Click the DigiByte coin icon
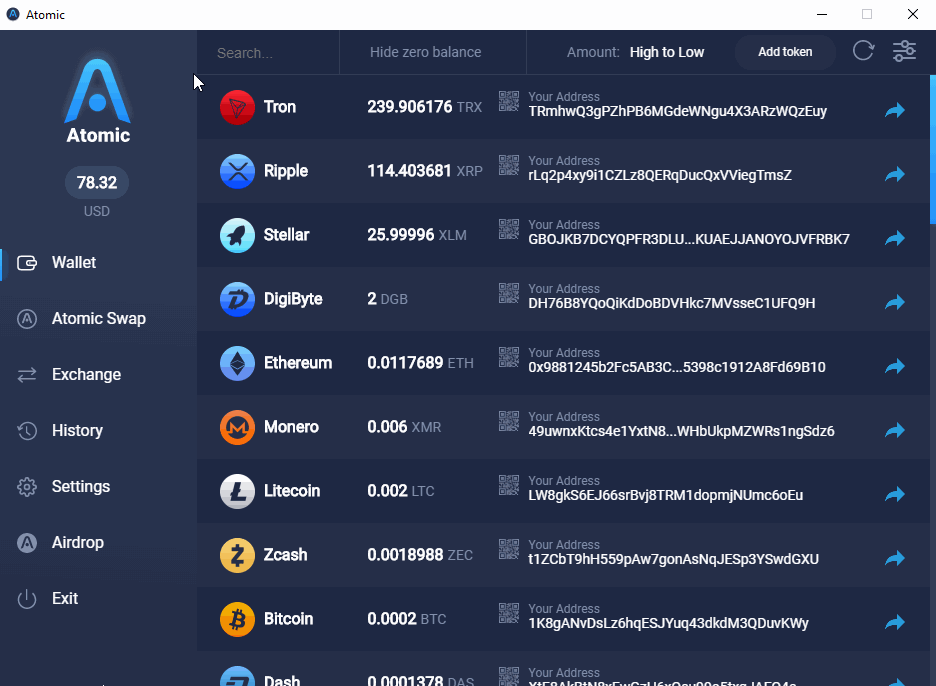 tap(237, 299)
